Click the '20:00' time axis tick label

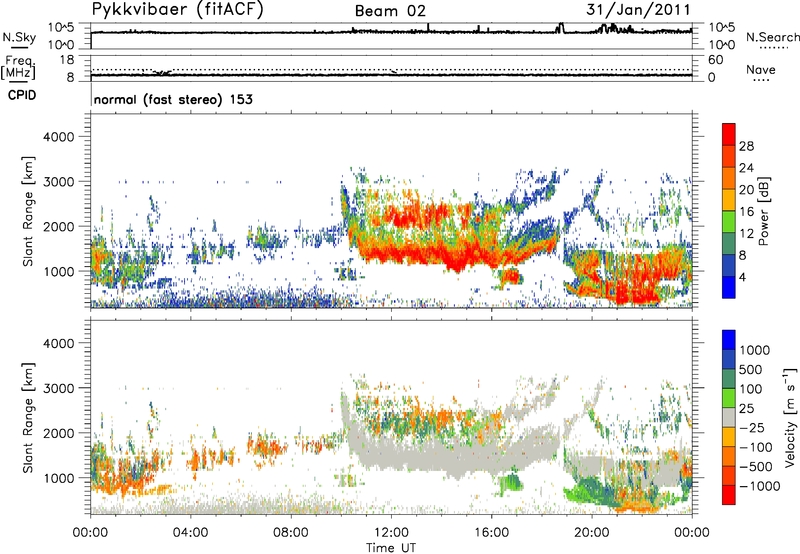coord(592,533)
